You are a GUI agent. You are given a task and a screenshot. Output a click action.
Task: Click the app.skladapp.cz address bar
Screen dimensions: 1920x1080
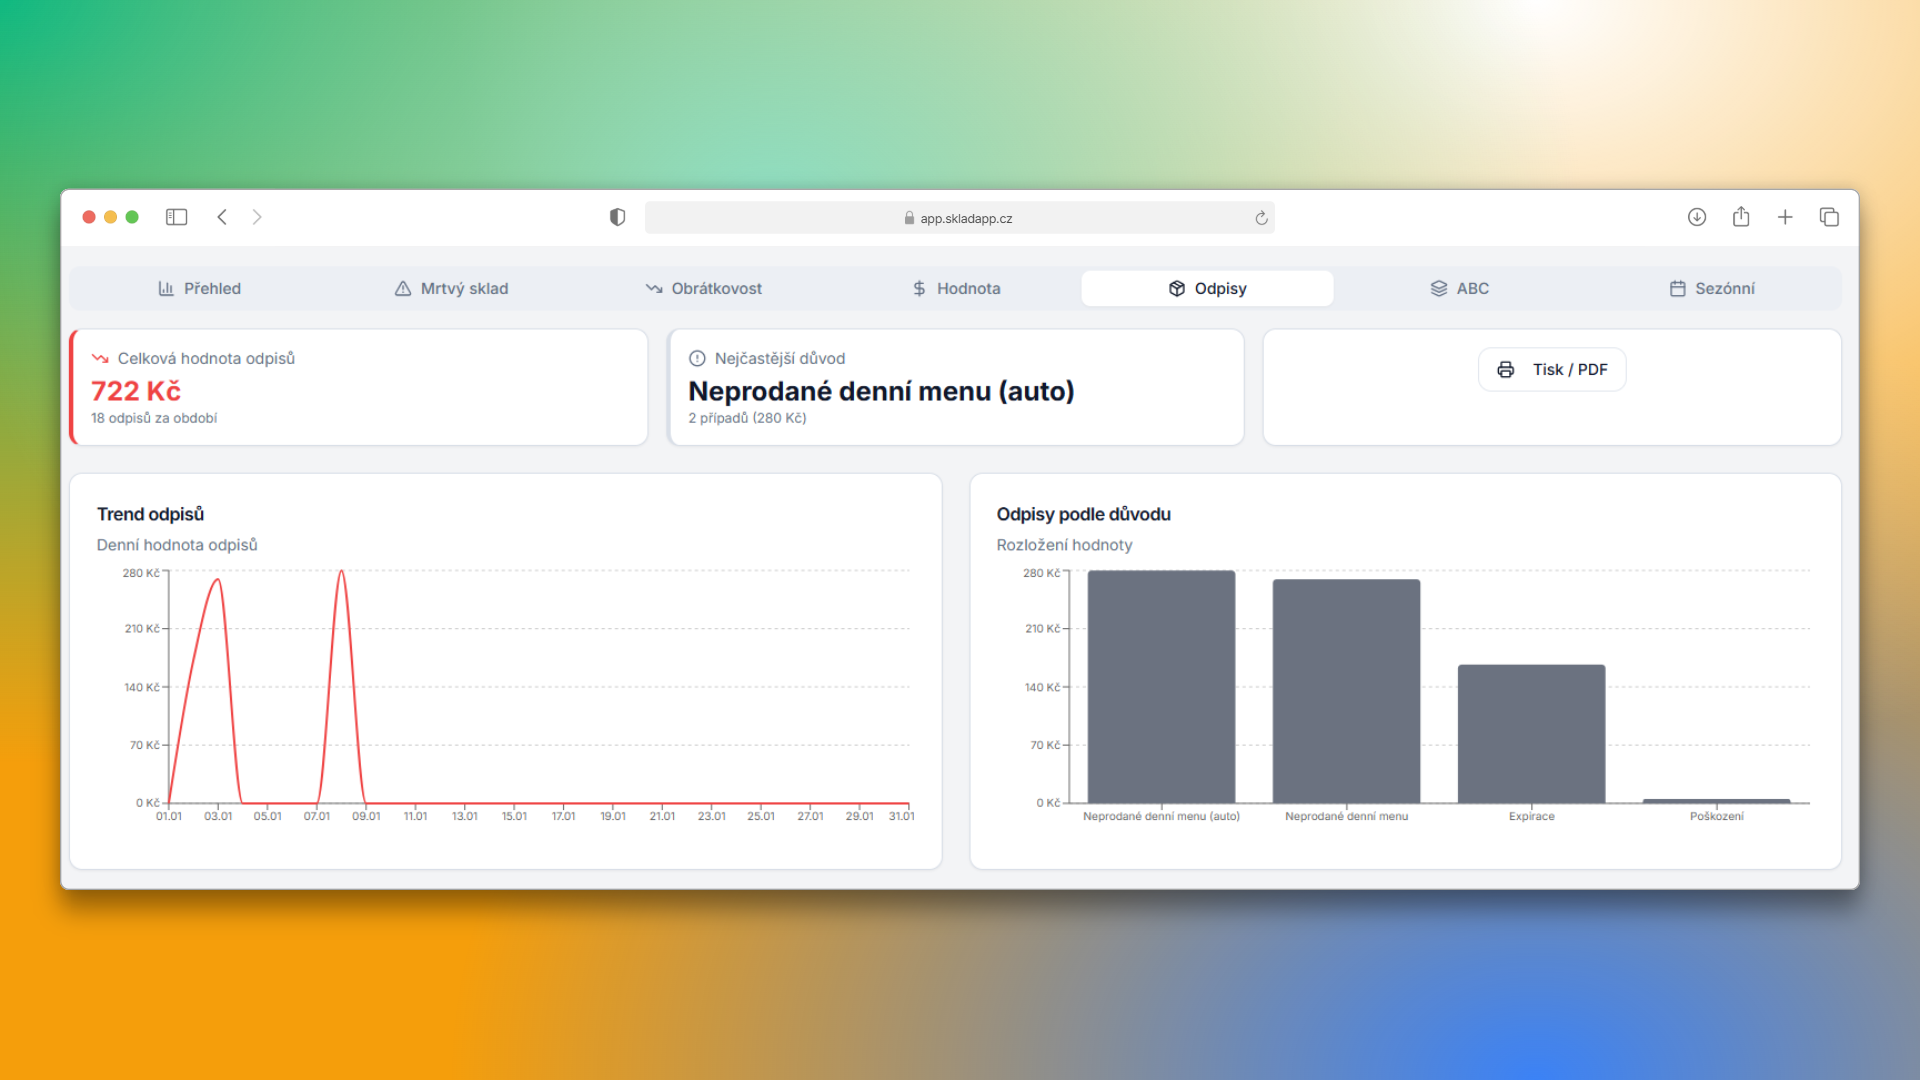coord(959,218)
